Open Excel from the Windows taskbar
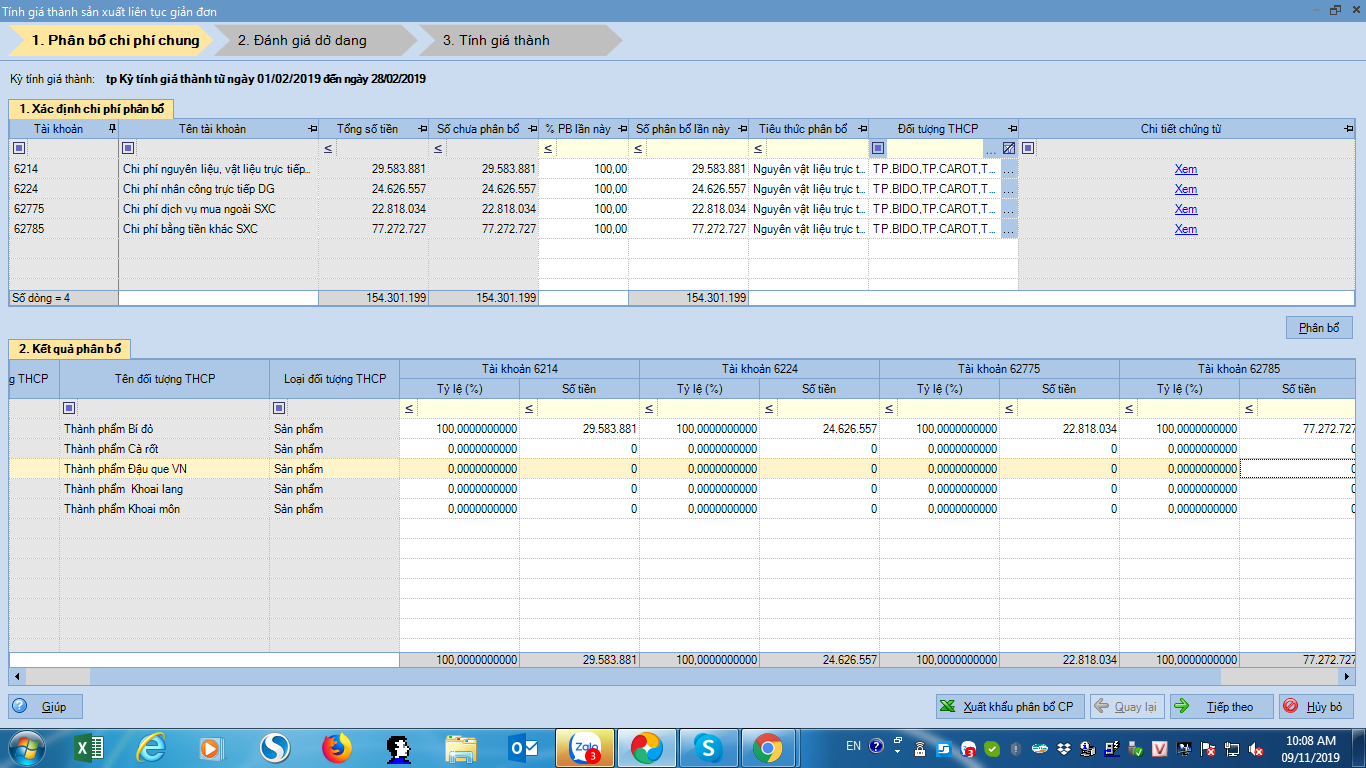1366x768 pixels. pos(90,747)
